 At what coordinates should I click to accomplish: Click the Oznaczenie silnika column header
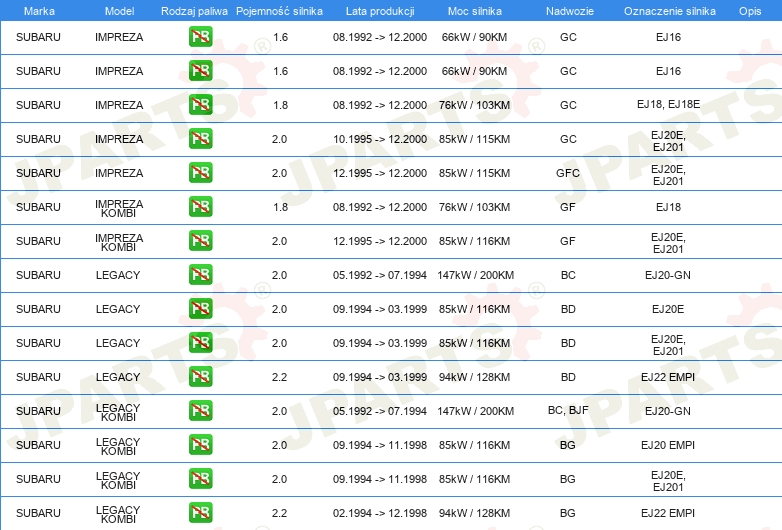click(x=670, y=11)
